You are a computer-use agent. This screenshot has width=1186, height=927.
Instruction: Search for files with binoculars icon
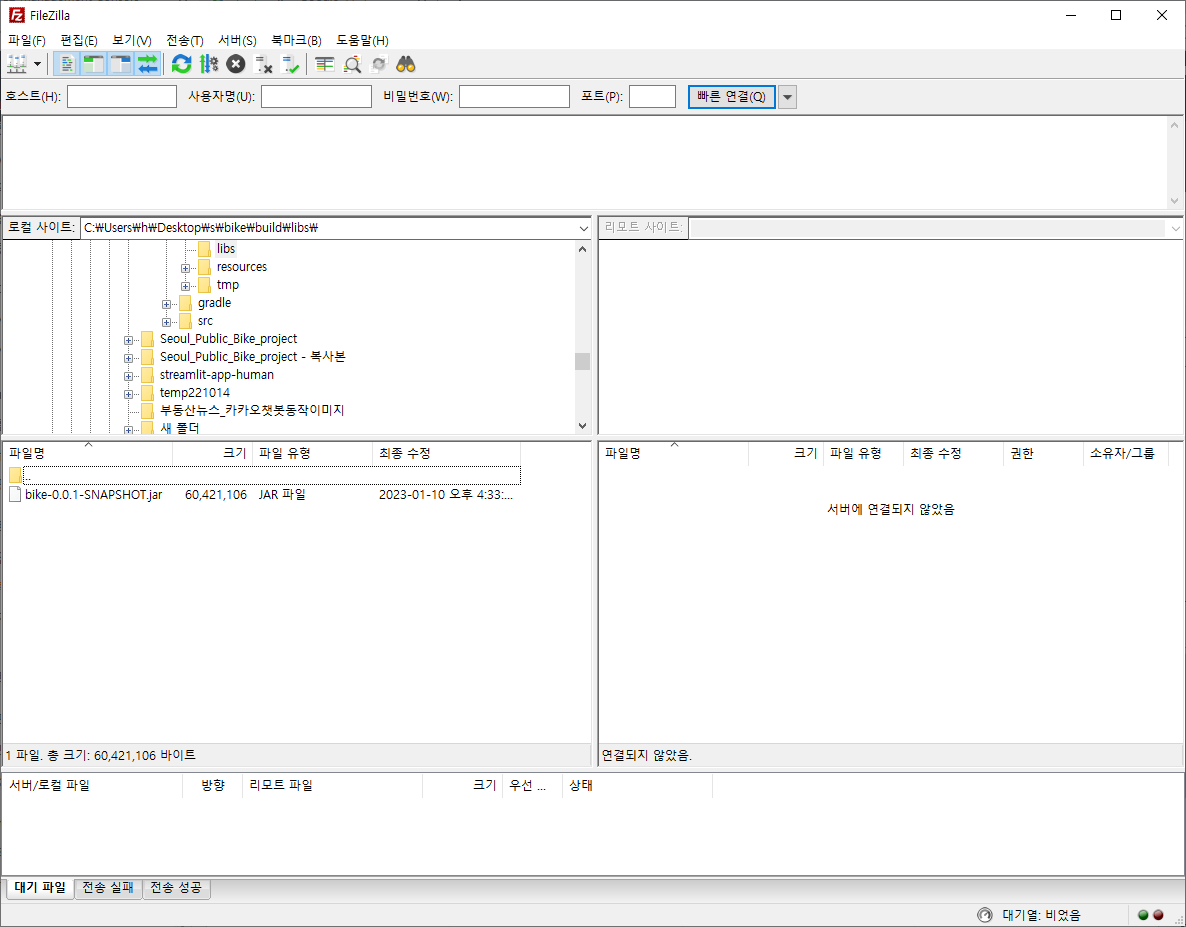[x=406, y=64]
